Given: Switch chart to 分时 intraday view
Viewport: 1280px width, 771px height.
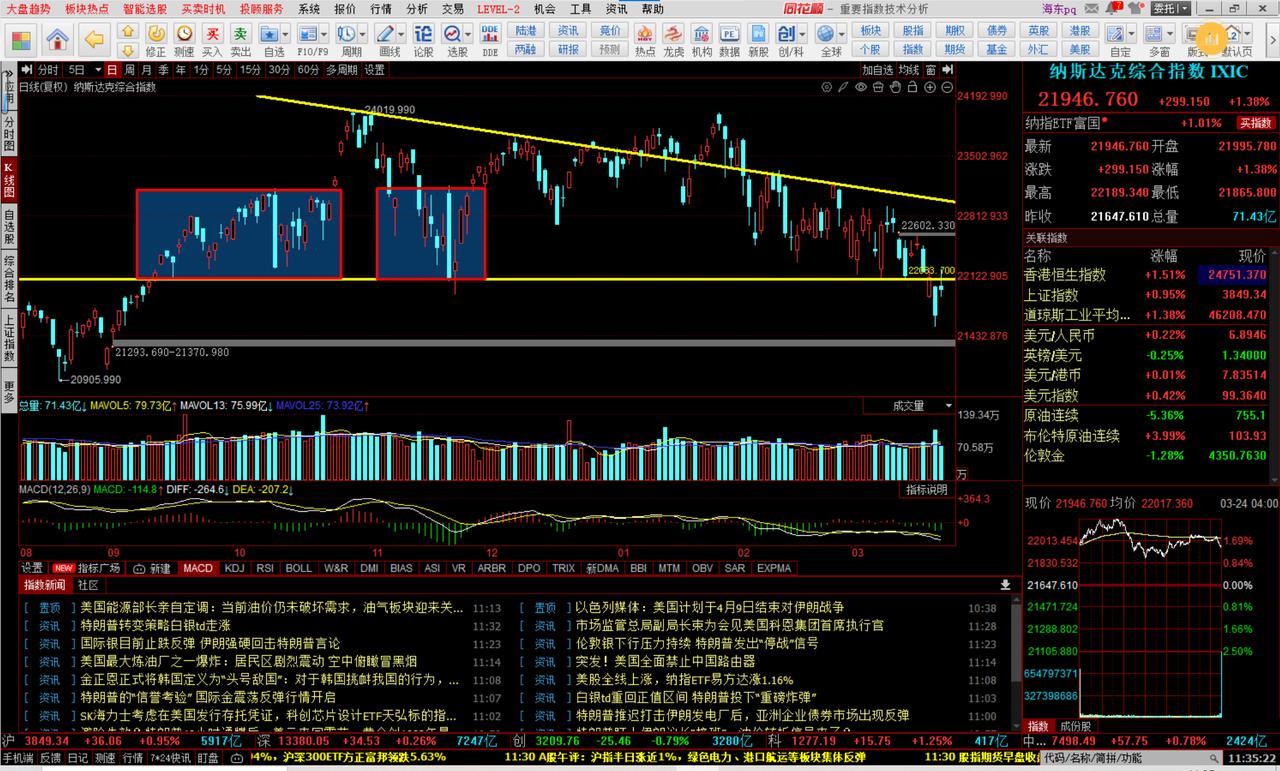Looking at the screenshot, I should point(48,70).
